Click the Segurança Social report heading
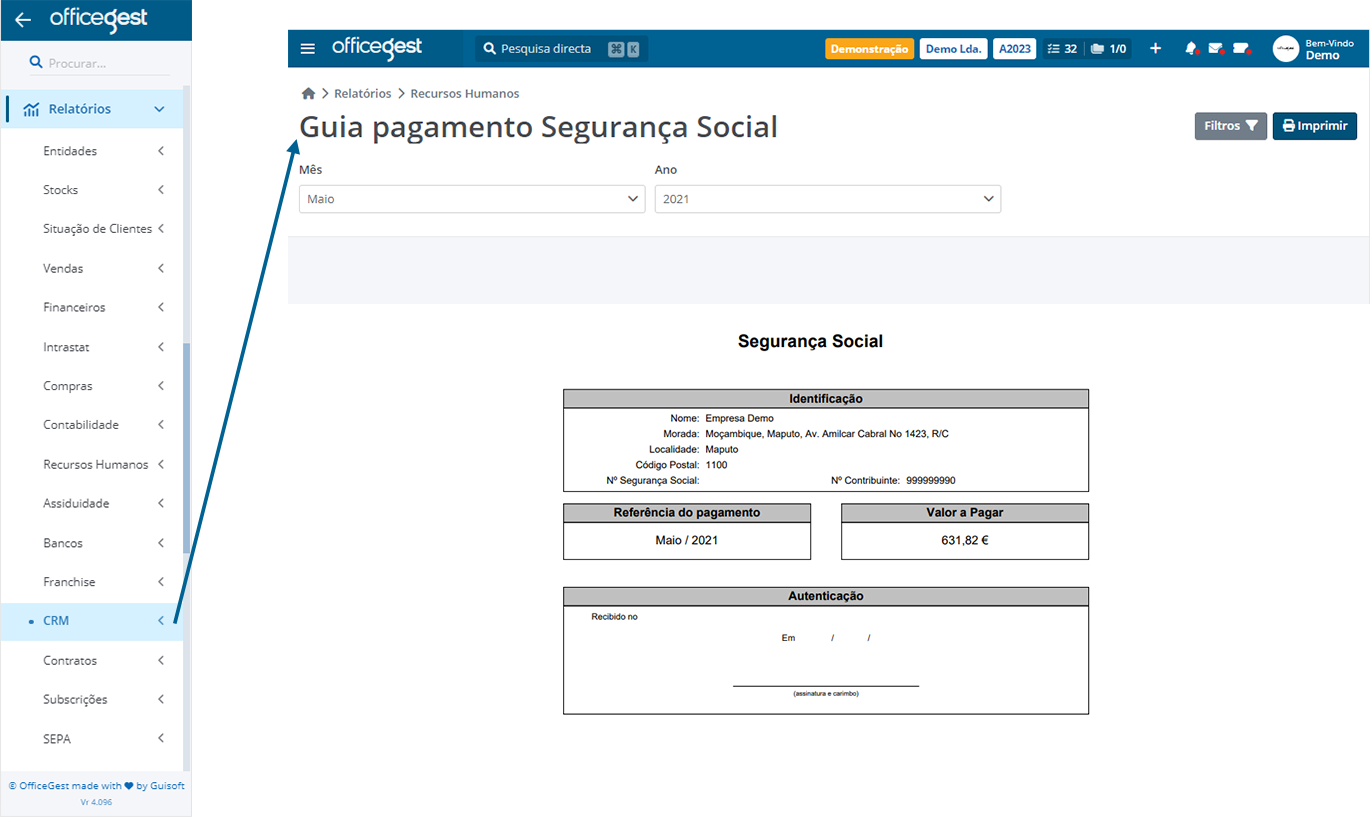The height and width of the screenshot is (817, 1370). [x=810, y=341]
